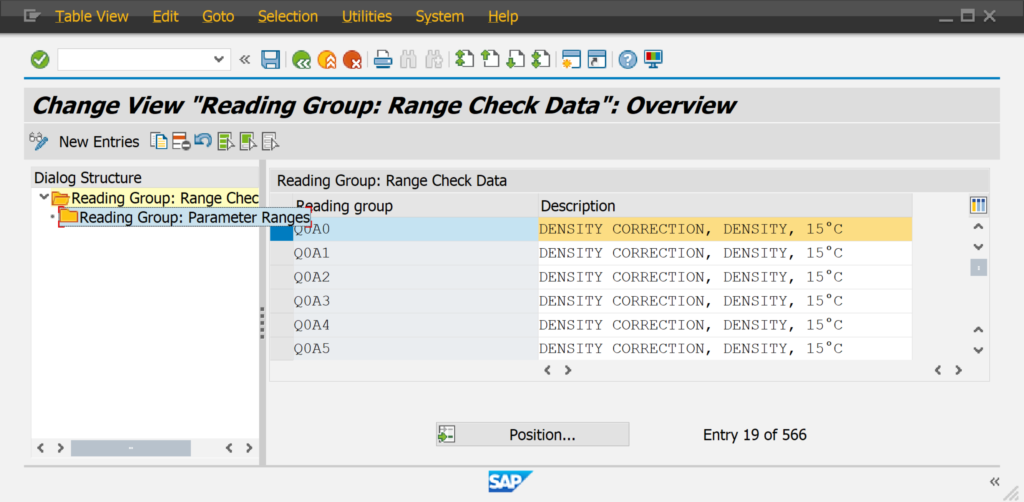Screen dimensions: 1024x502
Task: Open the Table View menu
Action: 92,16
